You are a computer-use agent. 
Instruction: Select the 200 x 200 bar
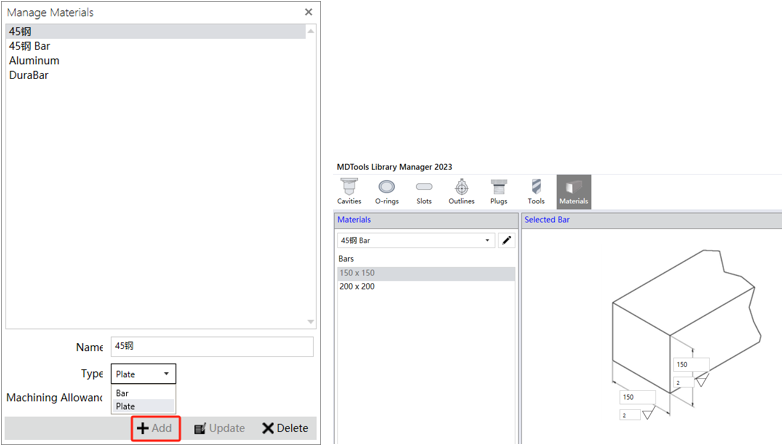[x=426, y=286]
